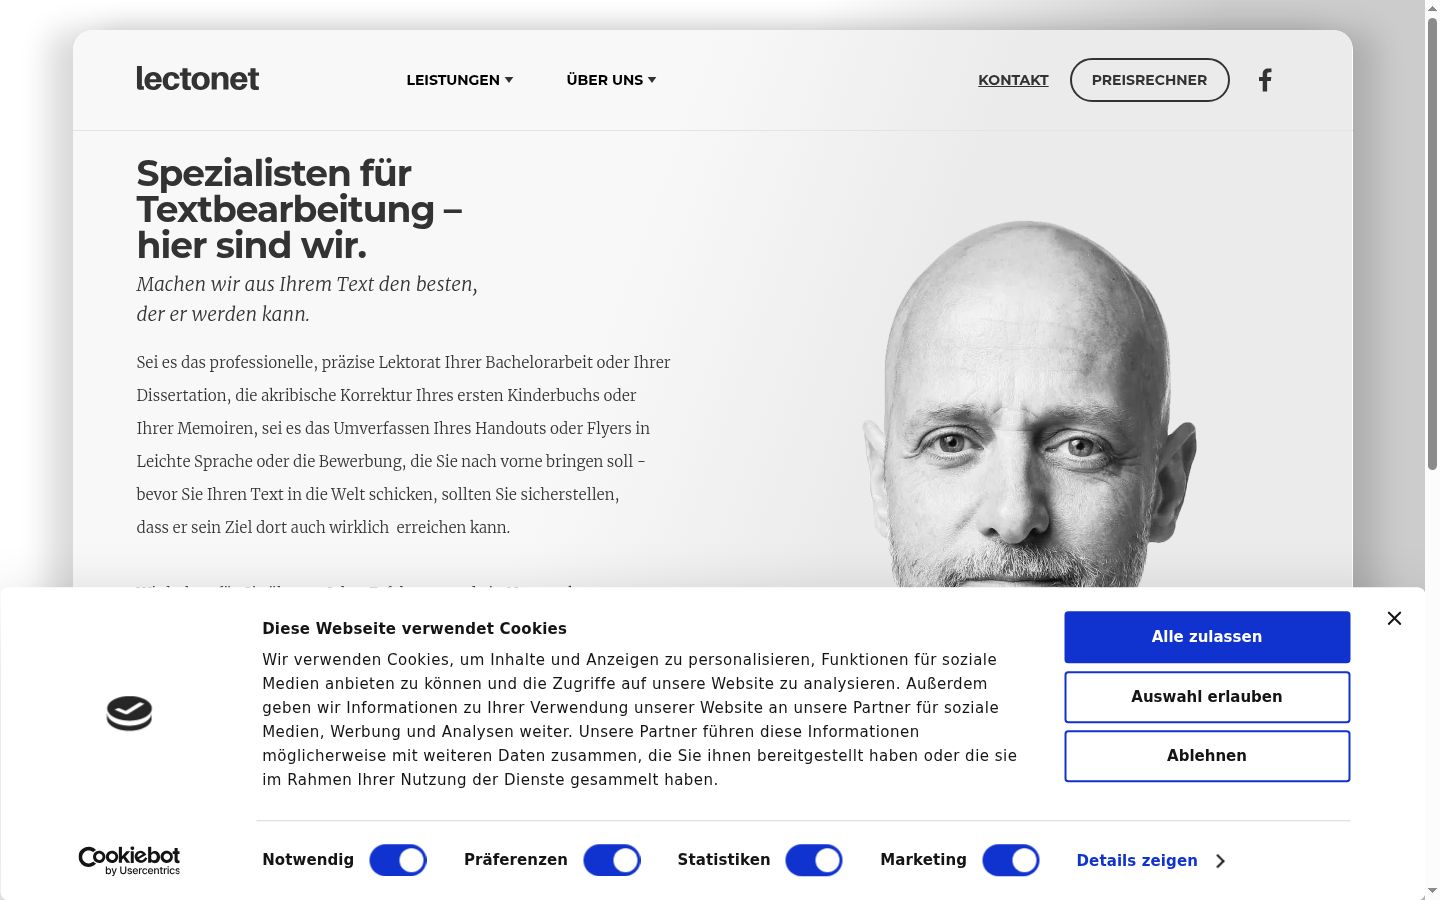Viewport: 1440px width, 900px height.
Task: Toggle the Notwendig cookie switch
Action: (398, 860)
